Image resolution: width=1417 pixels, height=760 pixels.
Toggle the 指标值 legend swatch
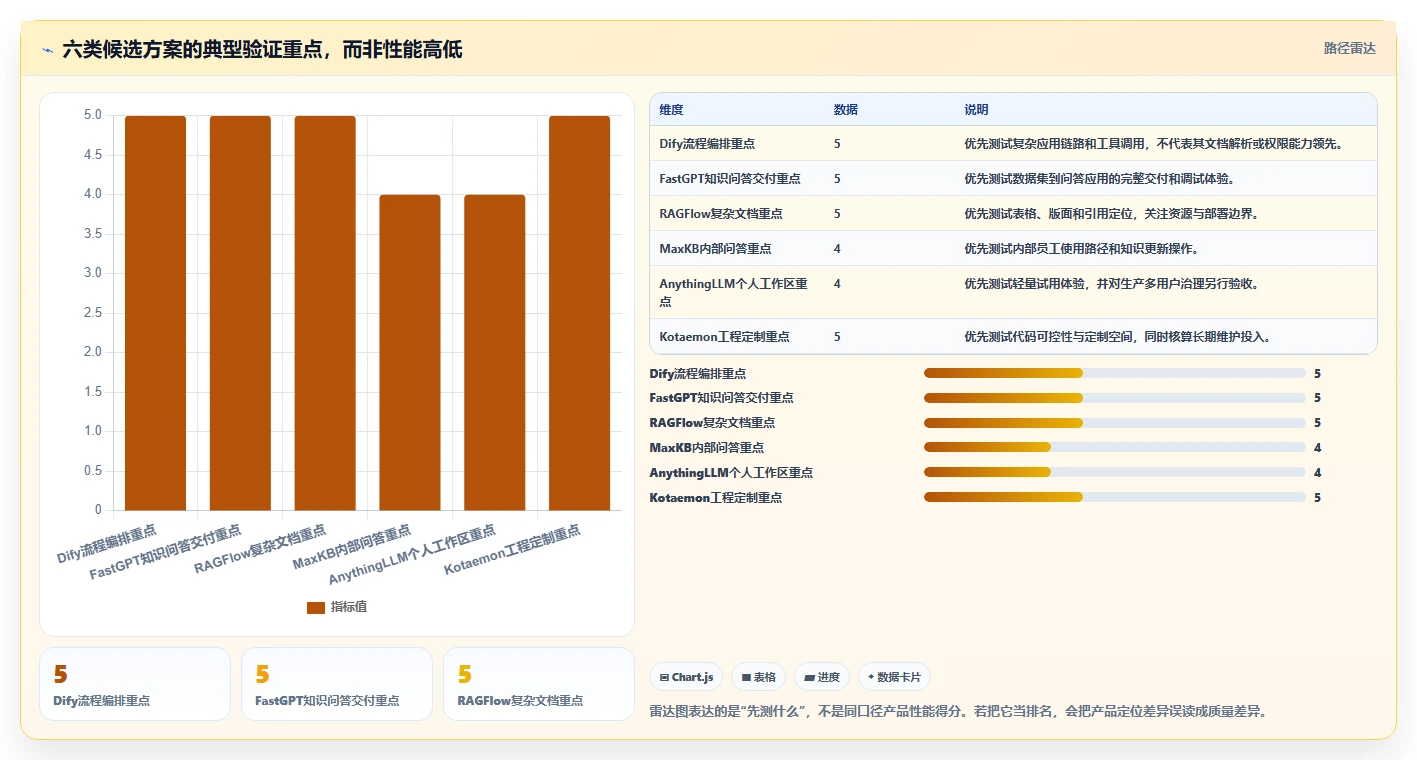point(316,607)
